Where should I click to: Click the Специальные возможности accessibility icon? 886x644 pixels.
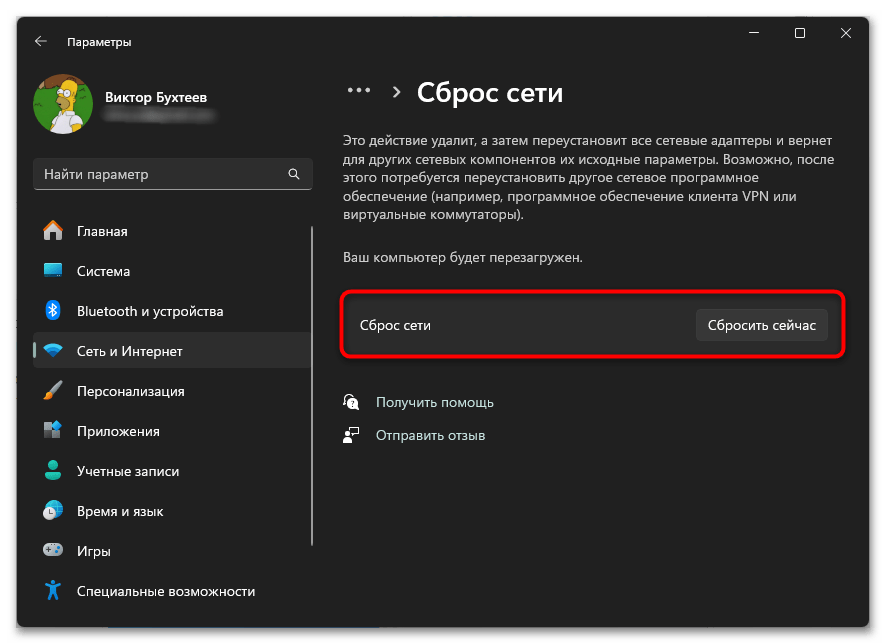(x=53, y=591)
